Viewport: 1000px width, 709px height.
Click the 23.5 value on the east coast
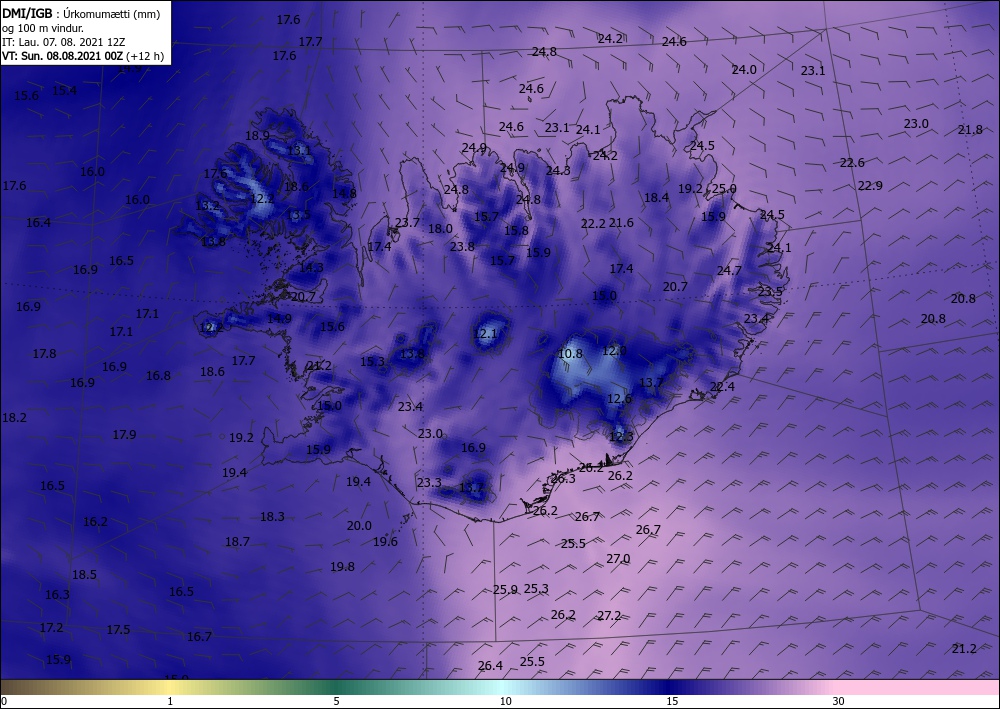[x=770, y=291]
